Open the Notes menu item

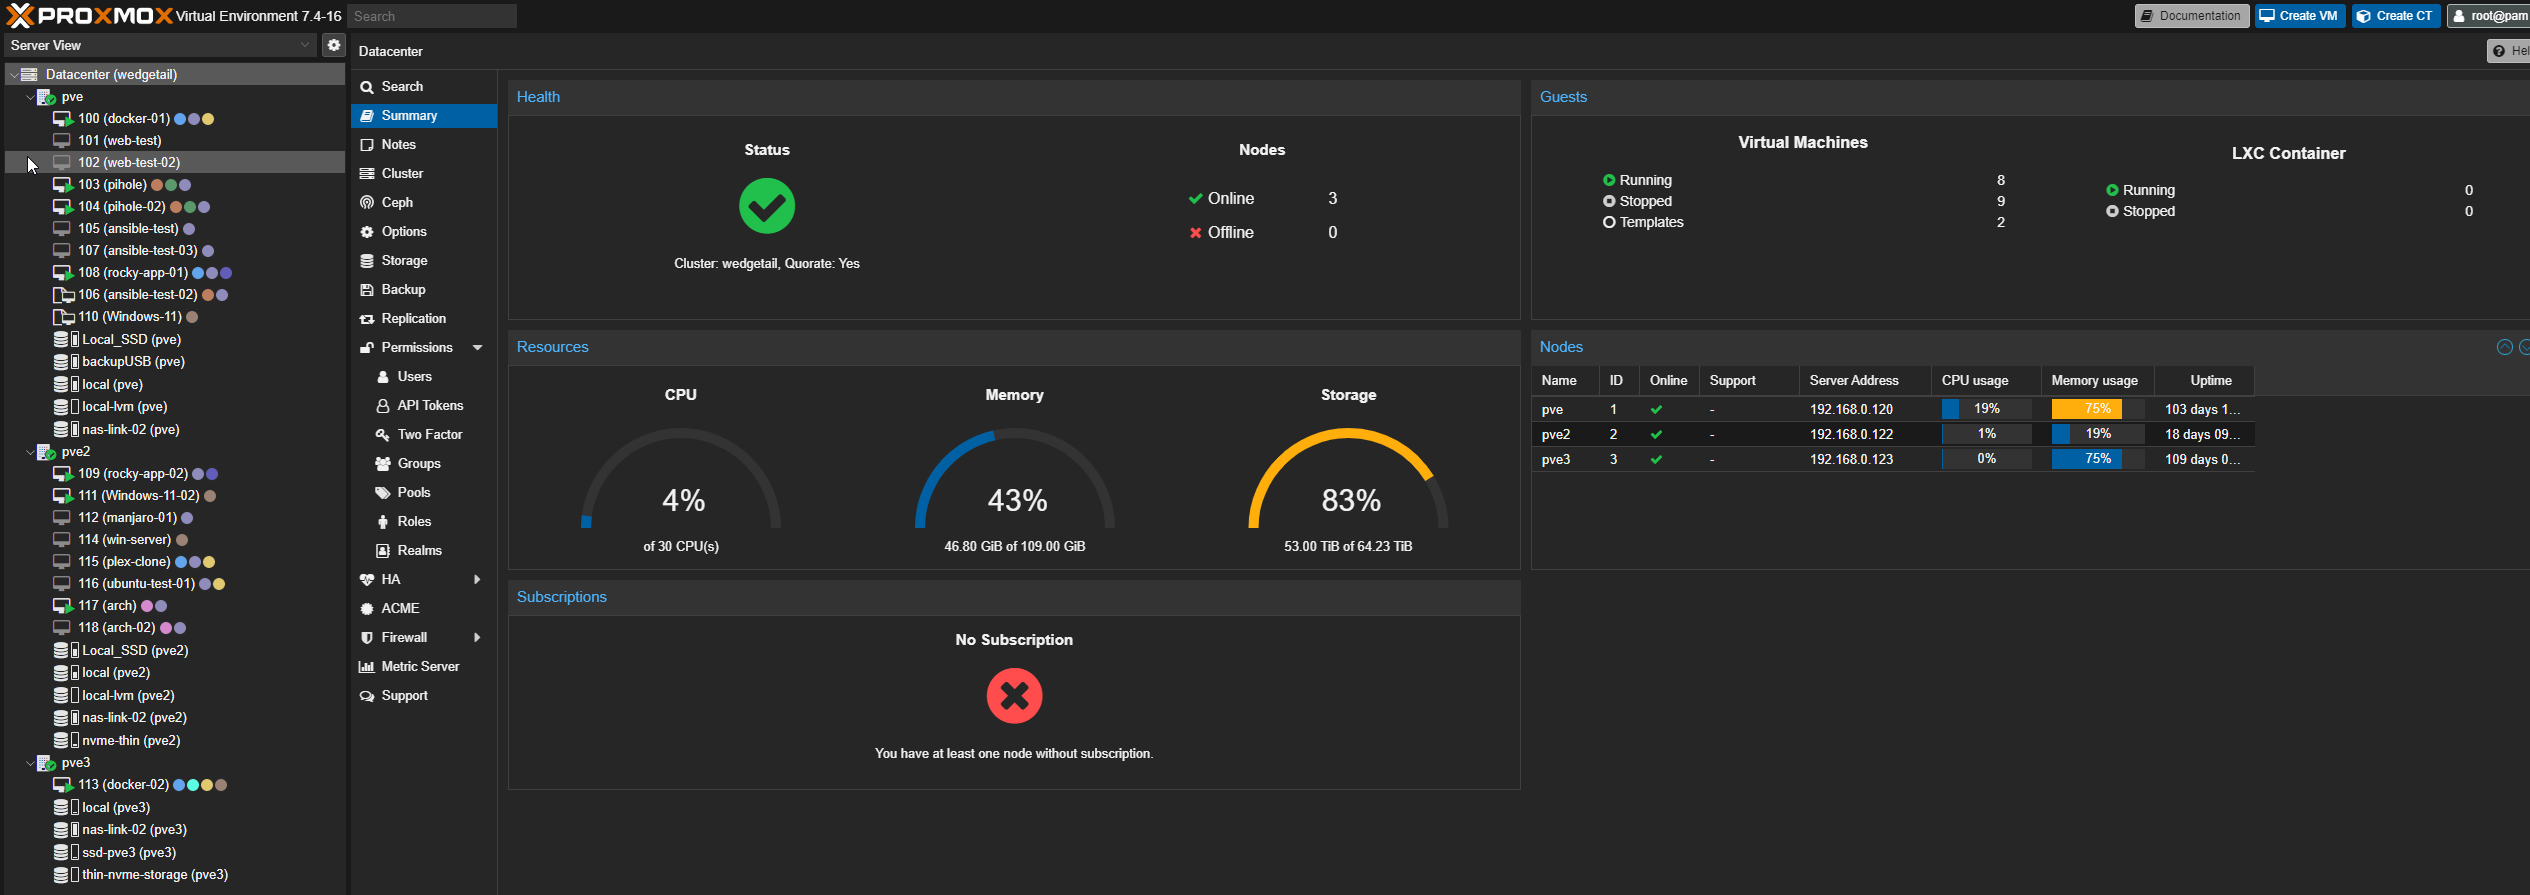click(398, 145)
